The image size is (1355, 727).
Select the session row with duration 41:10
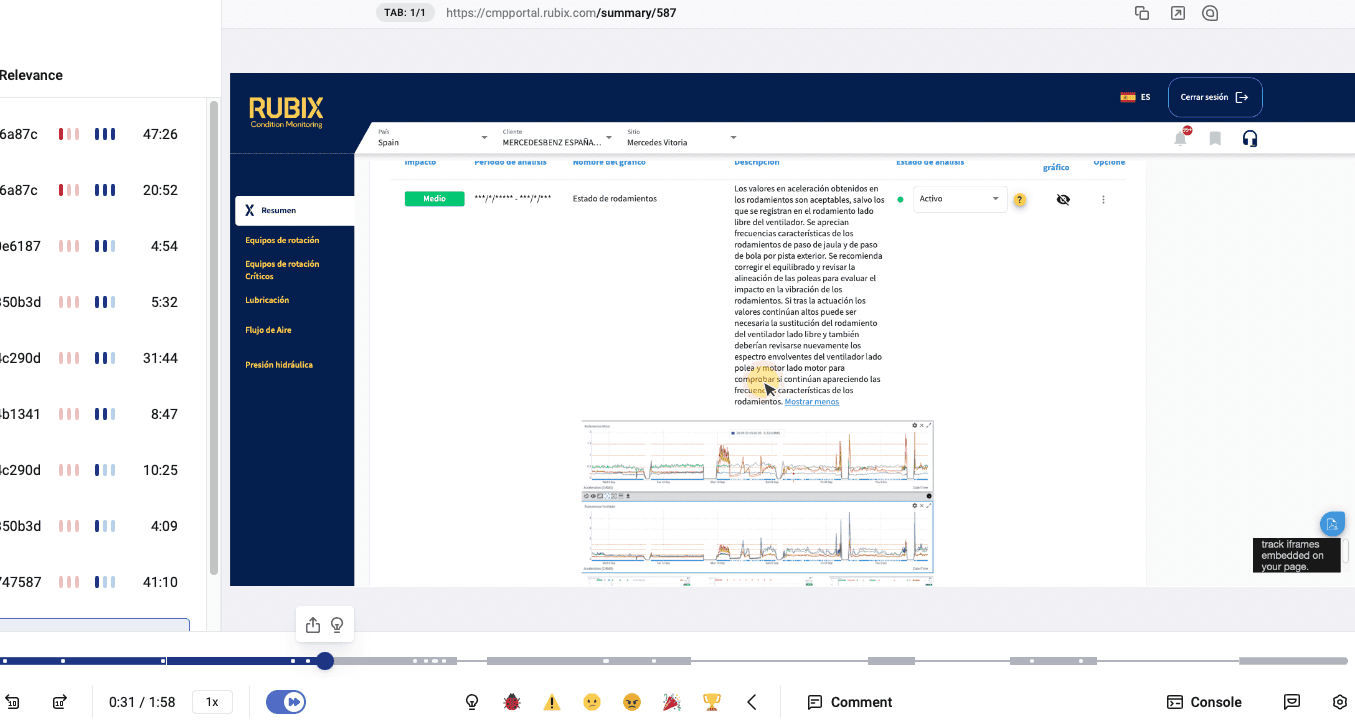(103, 582)
